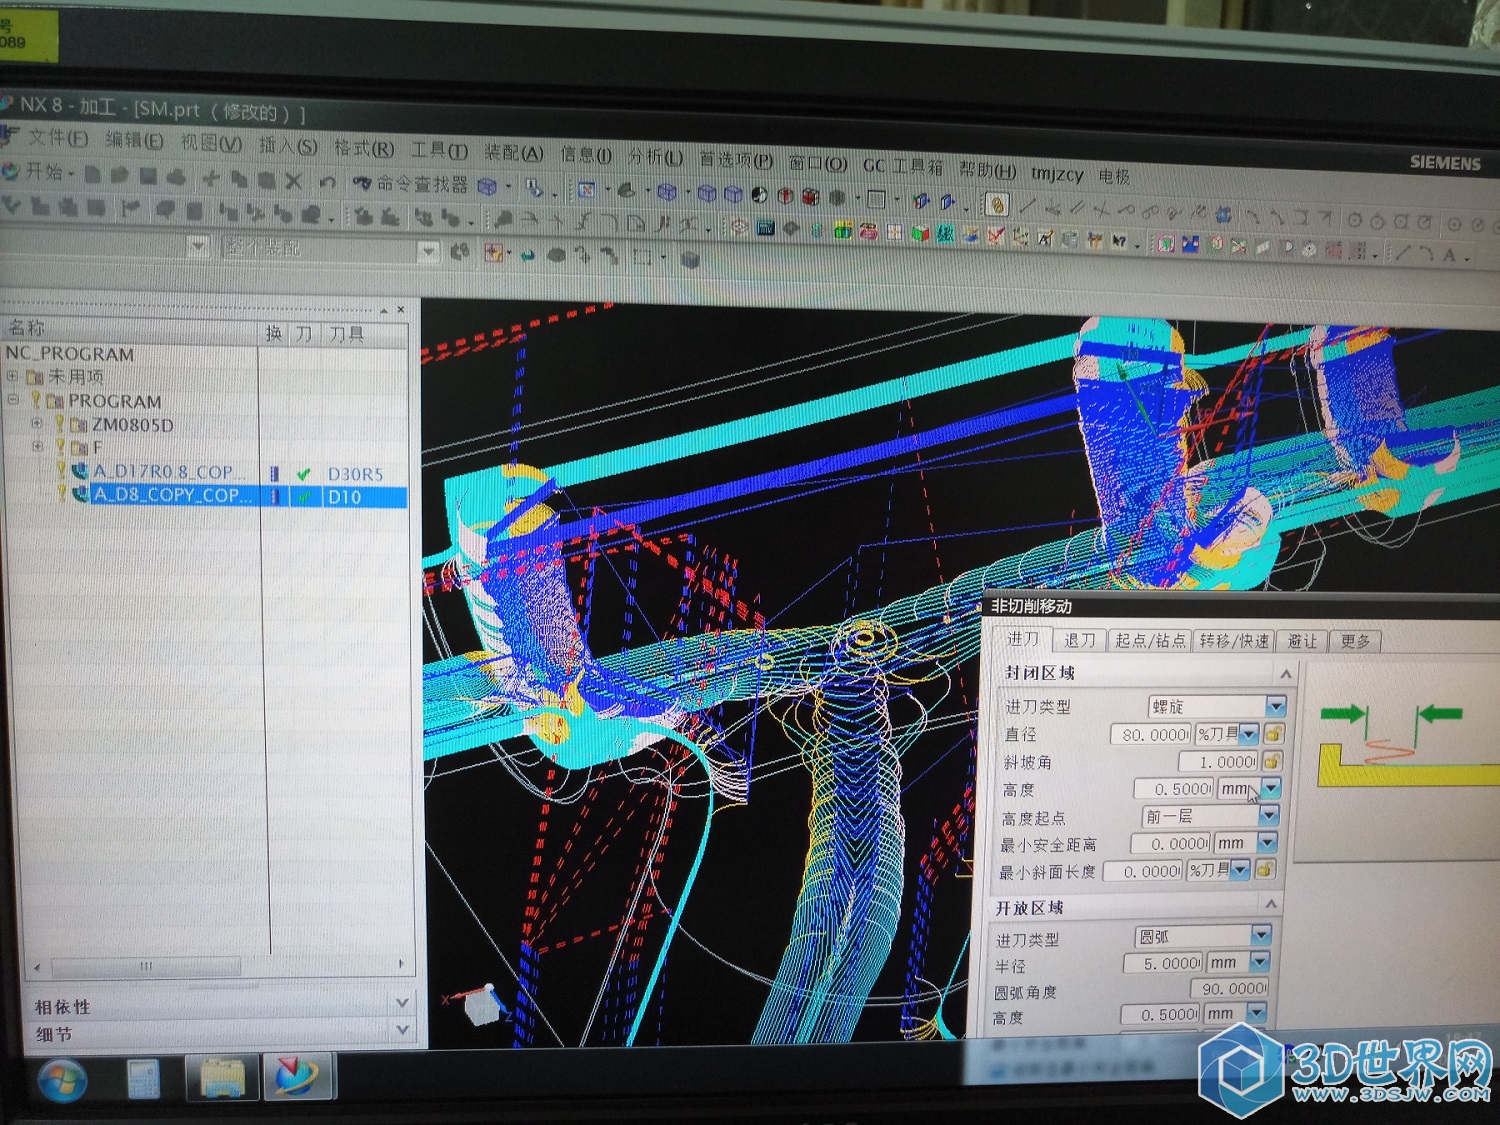Open the 分析(L) menu
The width and height of the screenshot is (1500, 1125).
(x=655, y=156)
